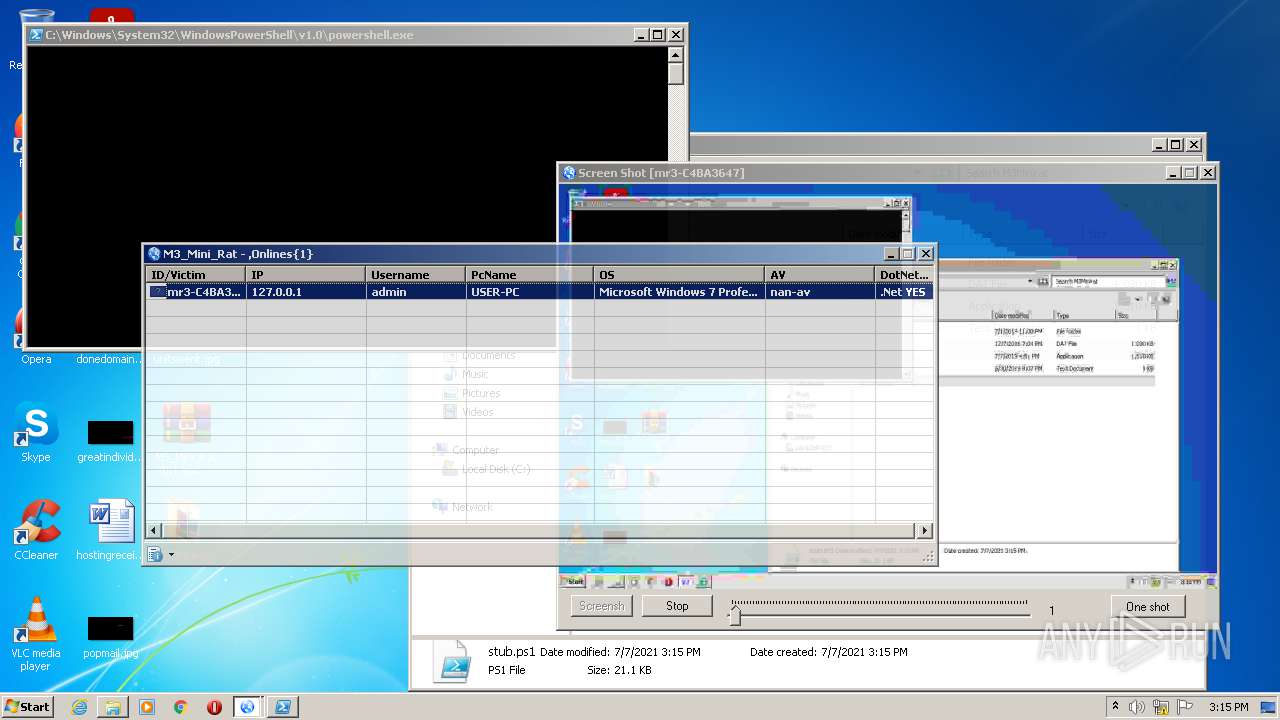Click OS cell Microsoft Windows 7 Profe...
This screenshot has width=1280, height=720.
pyautogui.click(x=680, y=292)
